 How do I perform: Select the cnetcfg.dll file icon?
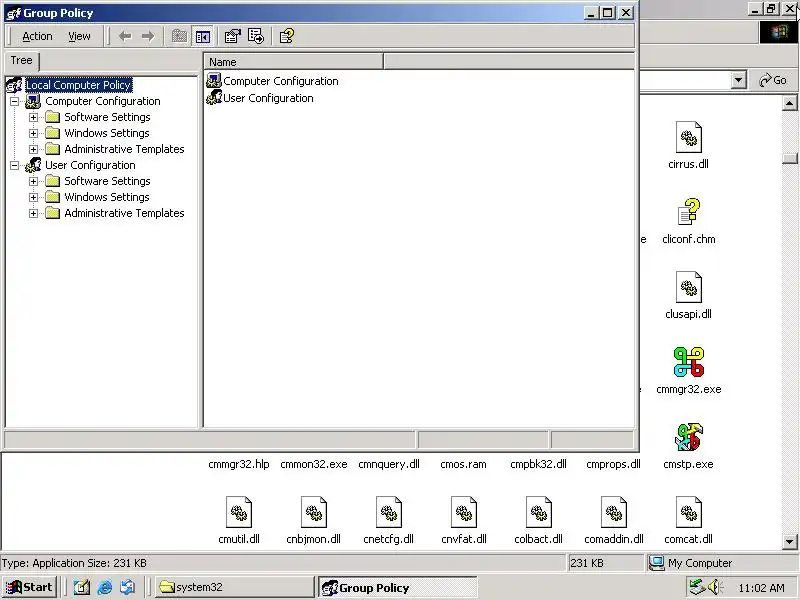coord(389,512)
